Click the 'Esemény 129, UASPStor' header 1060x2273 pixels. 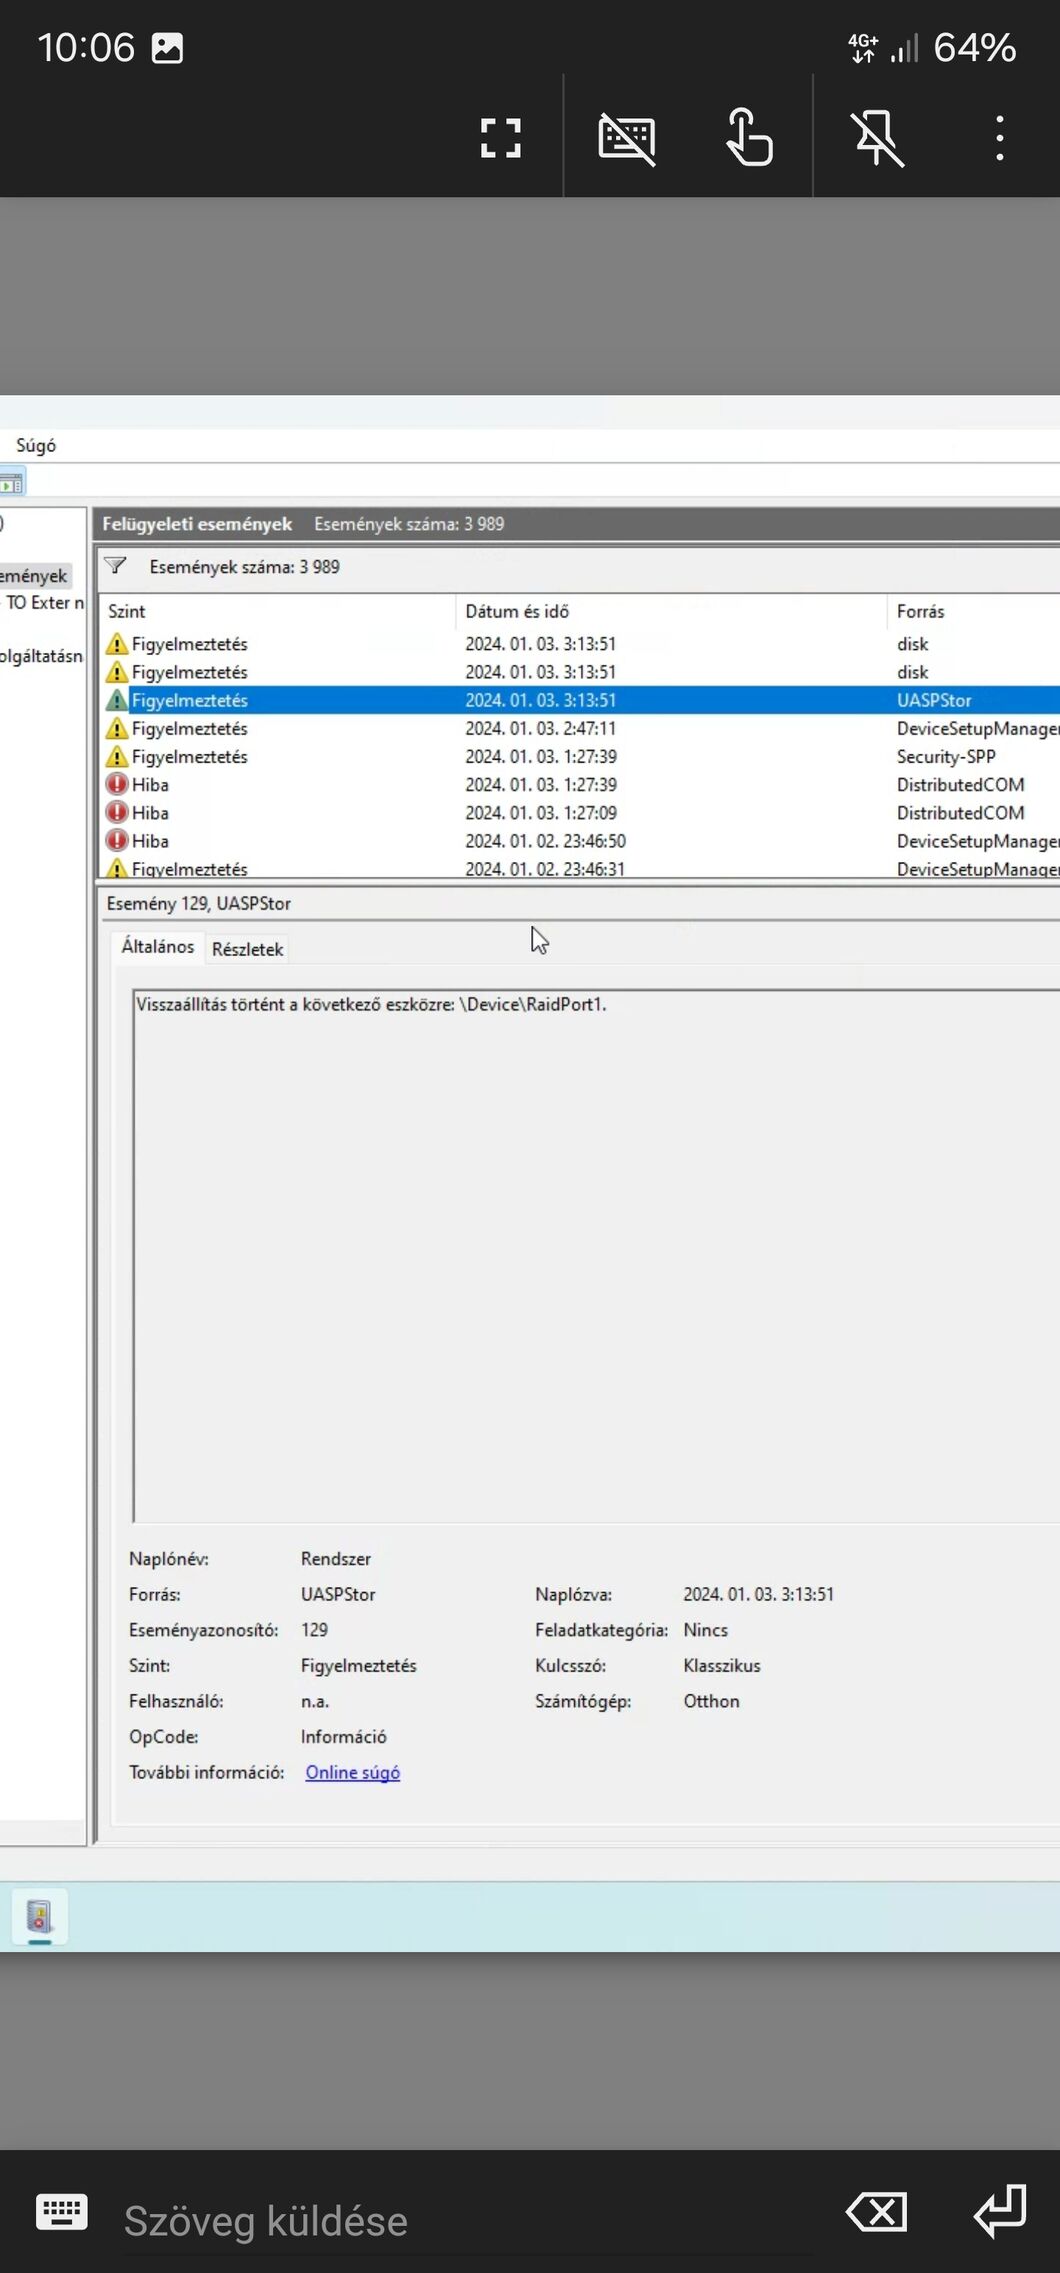198,903
